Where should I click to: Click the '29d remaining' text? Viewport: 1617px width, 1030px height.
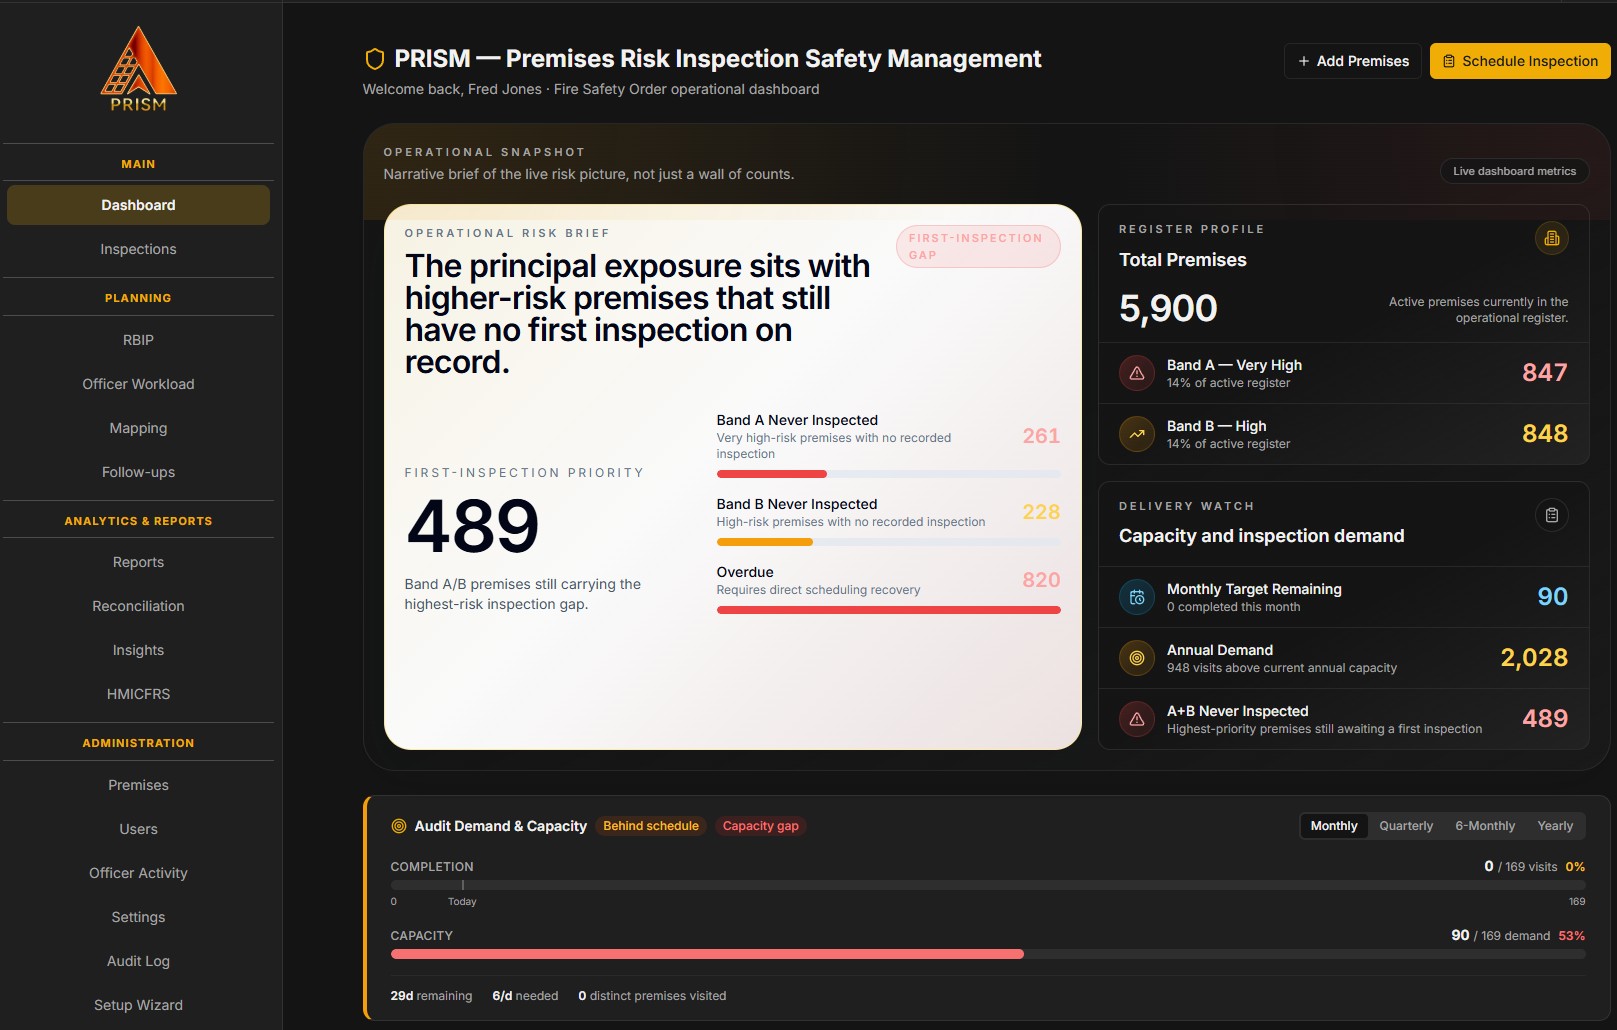[431, 996]
